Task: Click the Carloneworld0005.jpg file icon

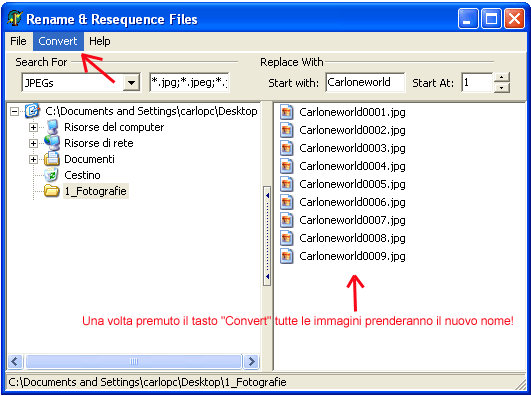Action: tap(286, 184)
